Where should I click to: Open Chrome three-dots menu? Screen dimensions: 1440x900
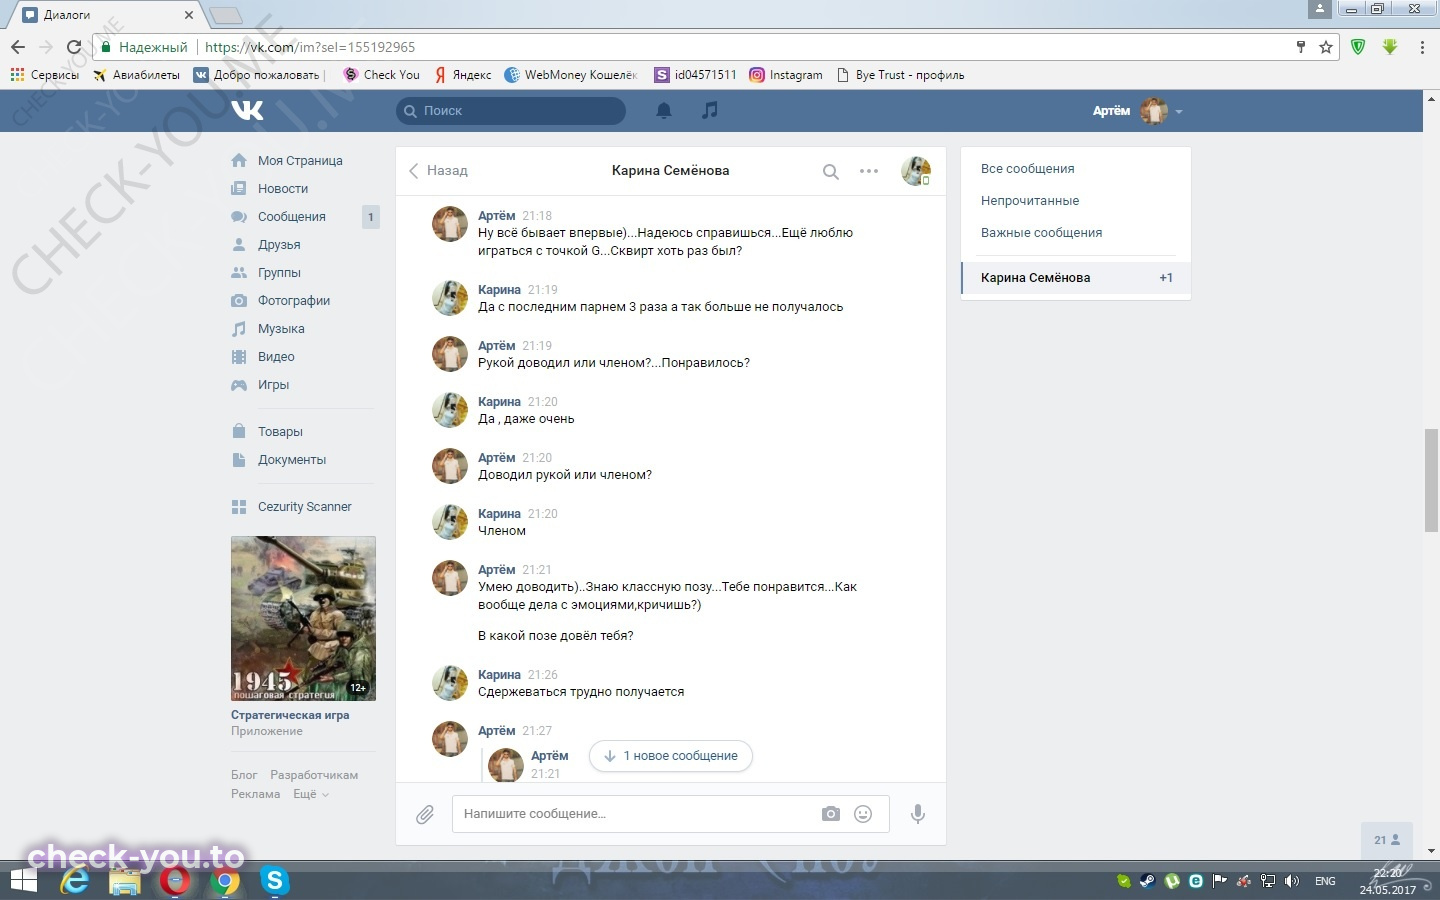pyautogui.click(x=1422, y=47)
